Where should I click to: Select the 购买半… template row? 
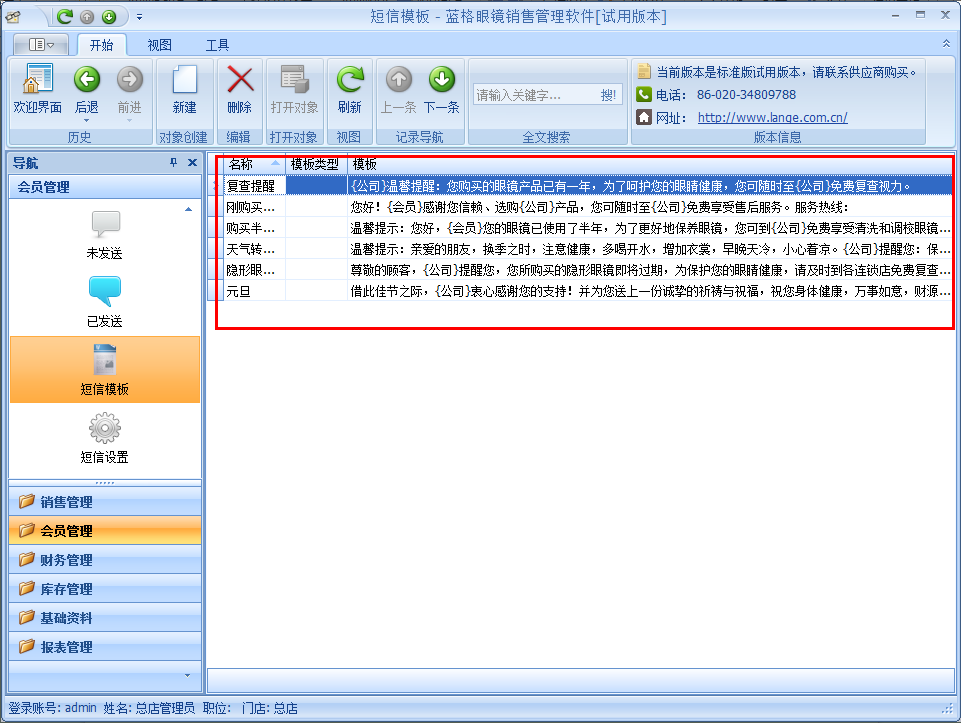pyautogui.click(x=582, y=228)
